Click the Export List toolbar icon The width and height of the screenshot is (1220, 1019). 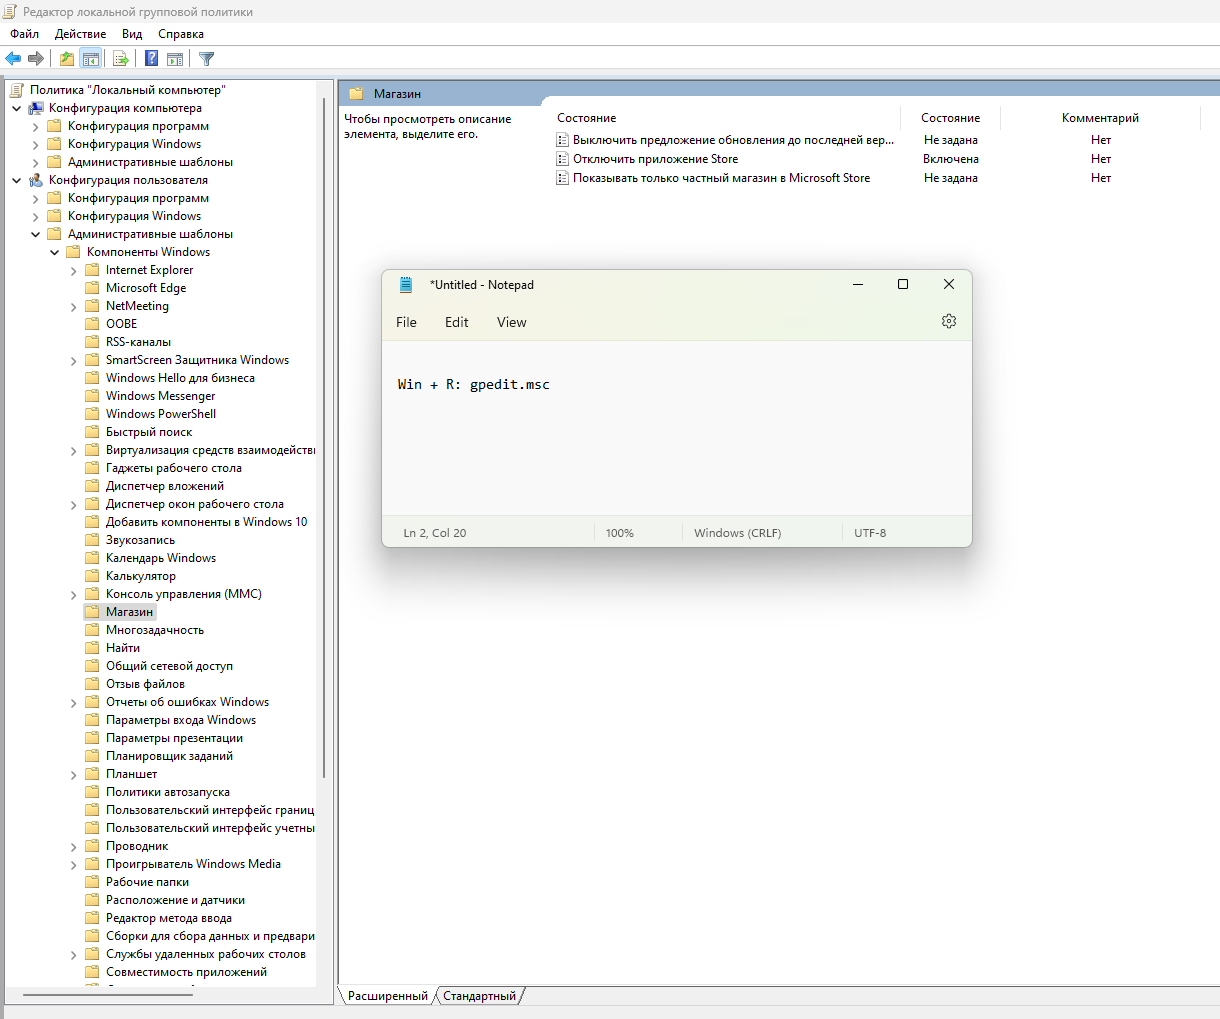point(121,59)
